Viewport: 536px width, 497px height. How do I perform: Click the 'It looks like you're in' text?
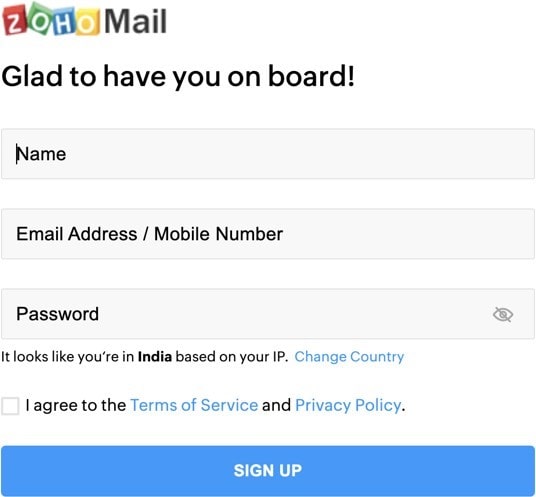click(x=68, y=357)
